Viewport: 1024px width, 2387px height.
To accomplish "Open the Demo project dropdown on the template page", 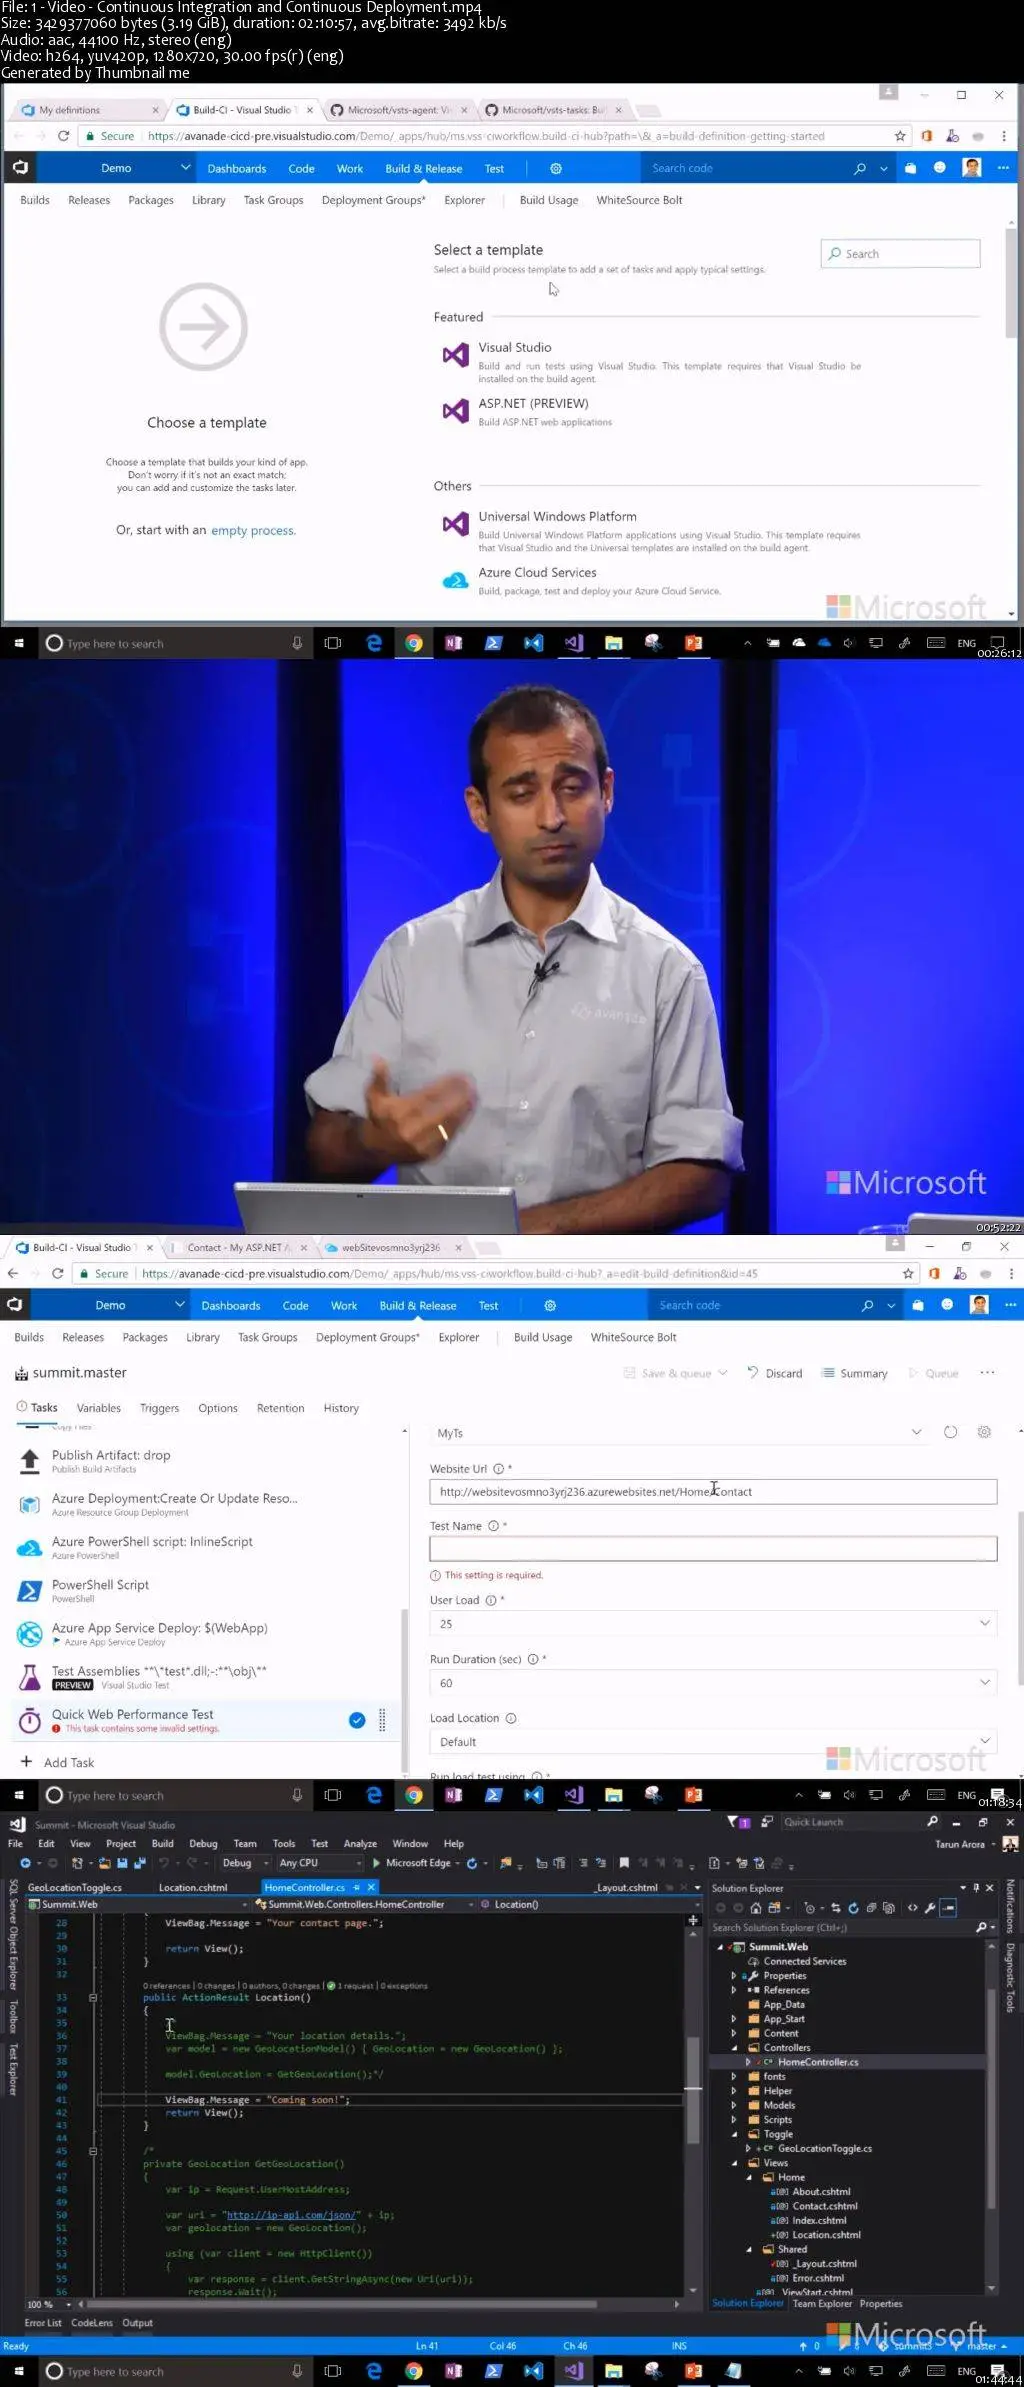I will click(x=185, y=168).
